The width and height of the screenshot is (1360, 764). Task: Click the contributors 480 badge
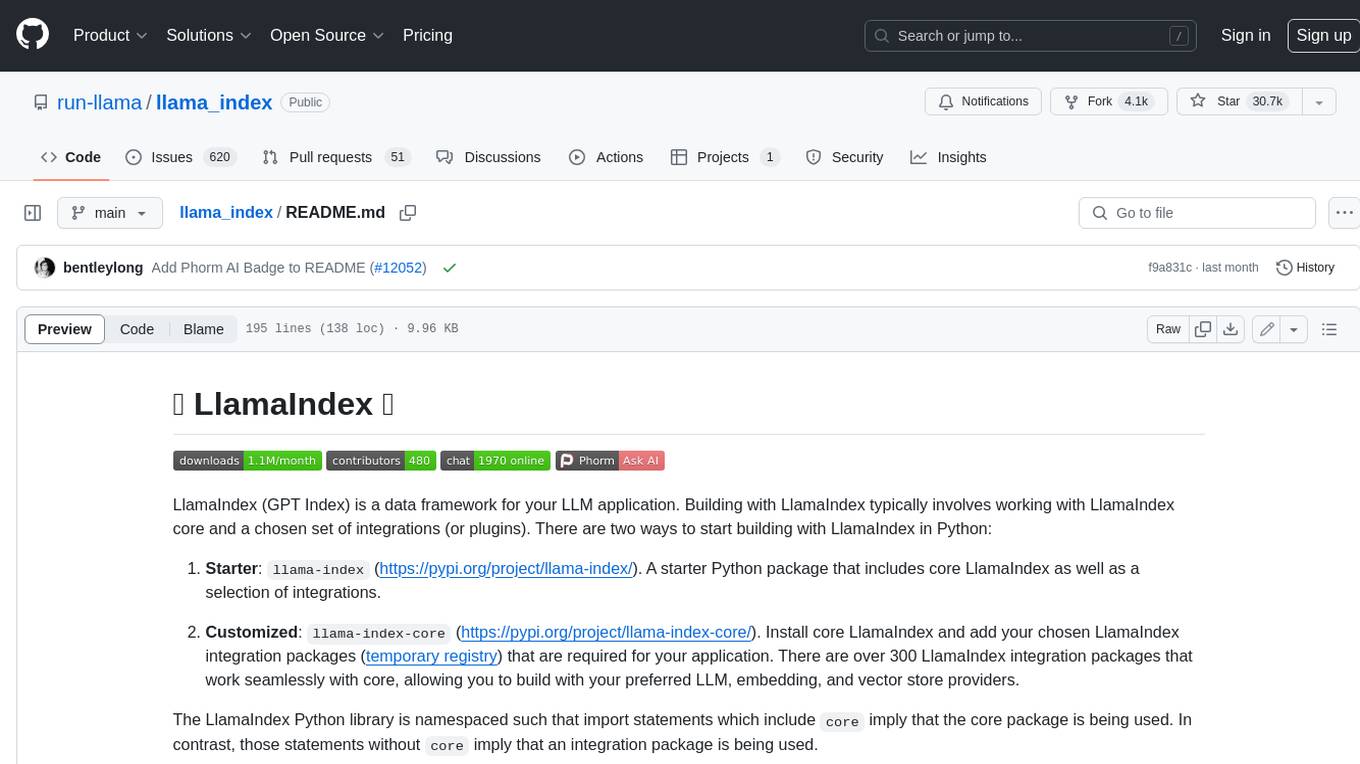[x=381, y=461]
